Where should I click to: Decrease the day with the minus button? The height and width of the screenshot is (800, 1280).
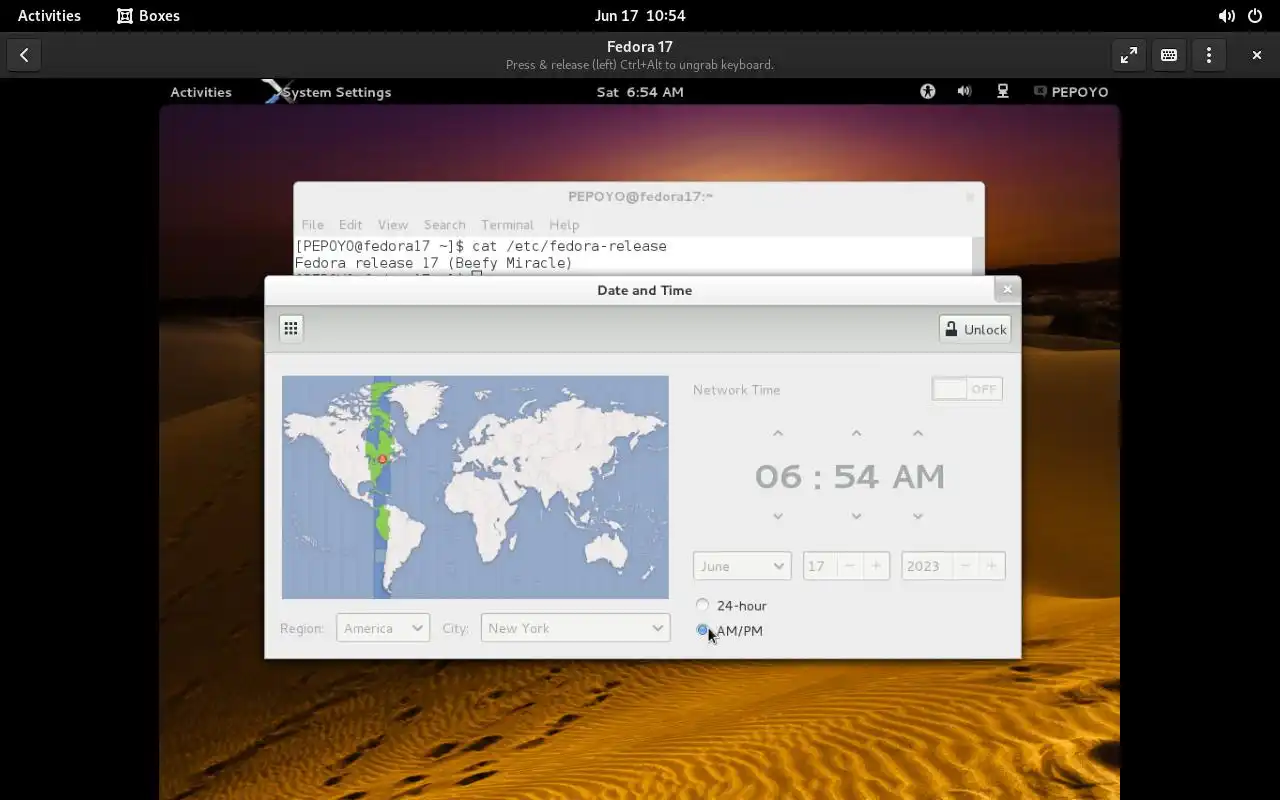pyautogui.click(x=850, y=566)
